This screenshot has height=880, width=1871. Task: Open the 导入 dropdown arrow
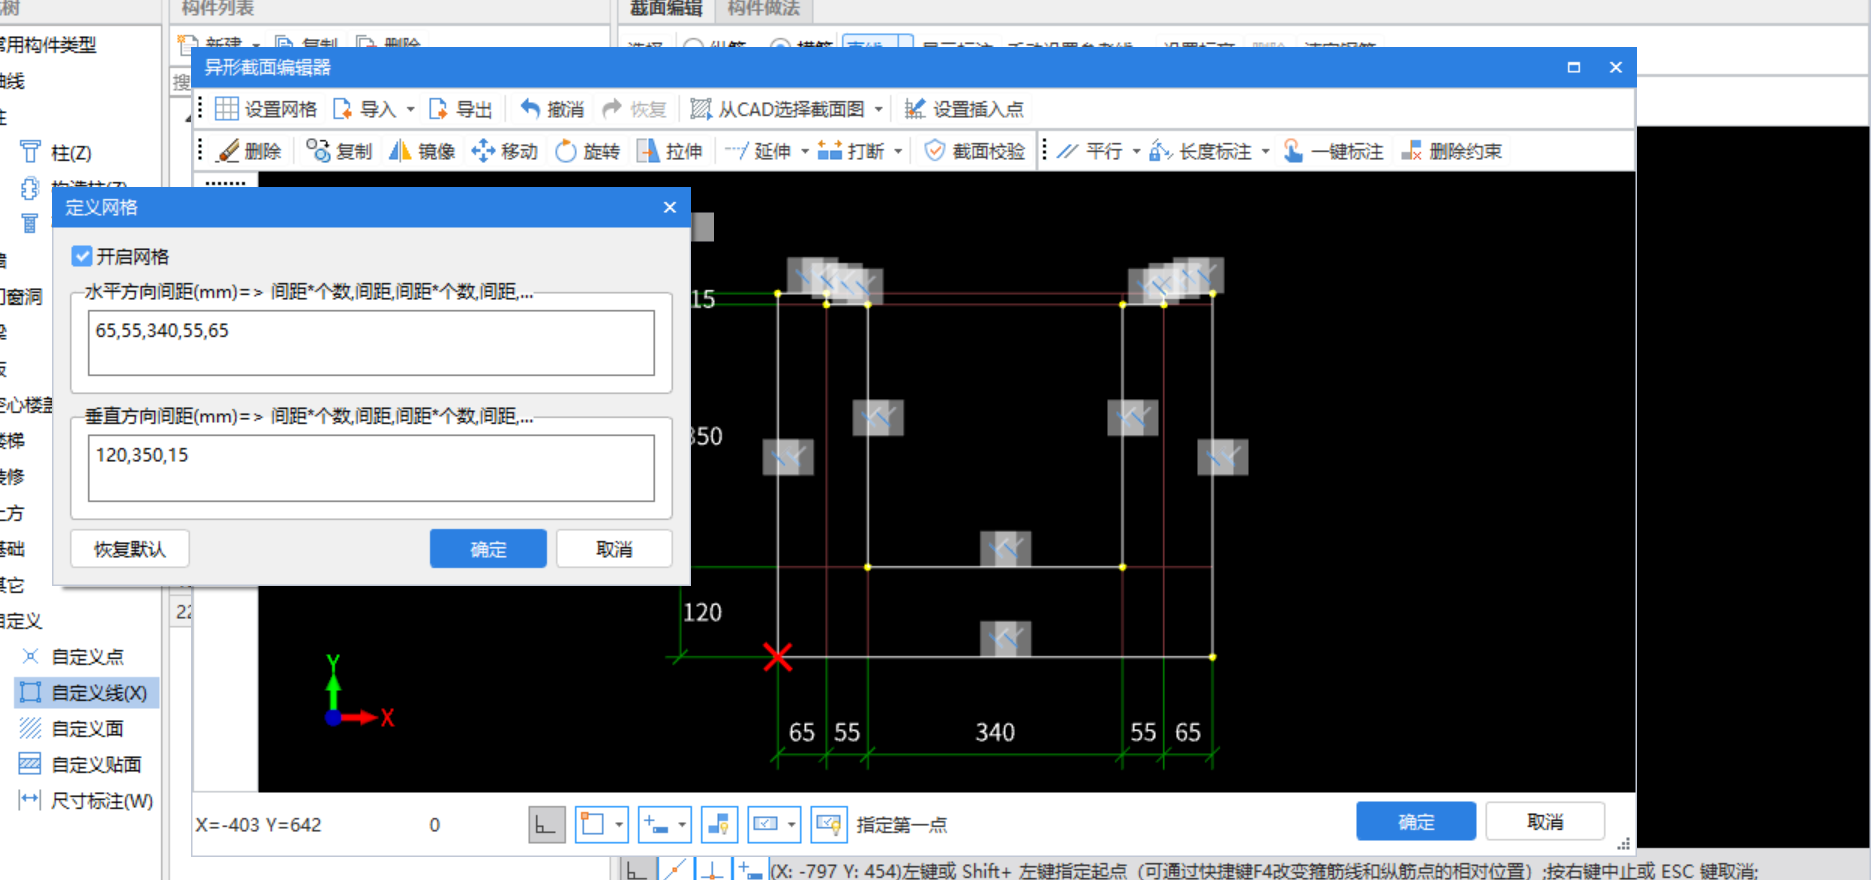(x=410, y=109)
